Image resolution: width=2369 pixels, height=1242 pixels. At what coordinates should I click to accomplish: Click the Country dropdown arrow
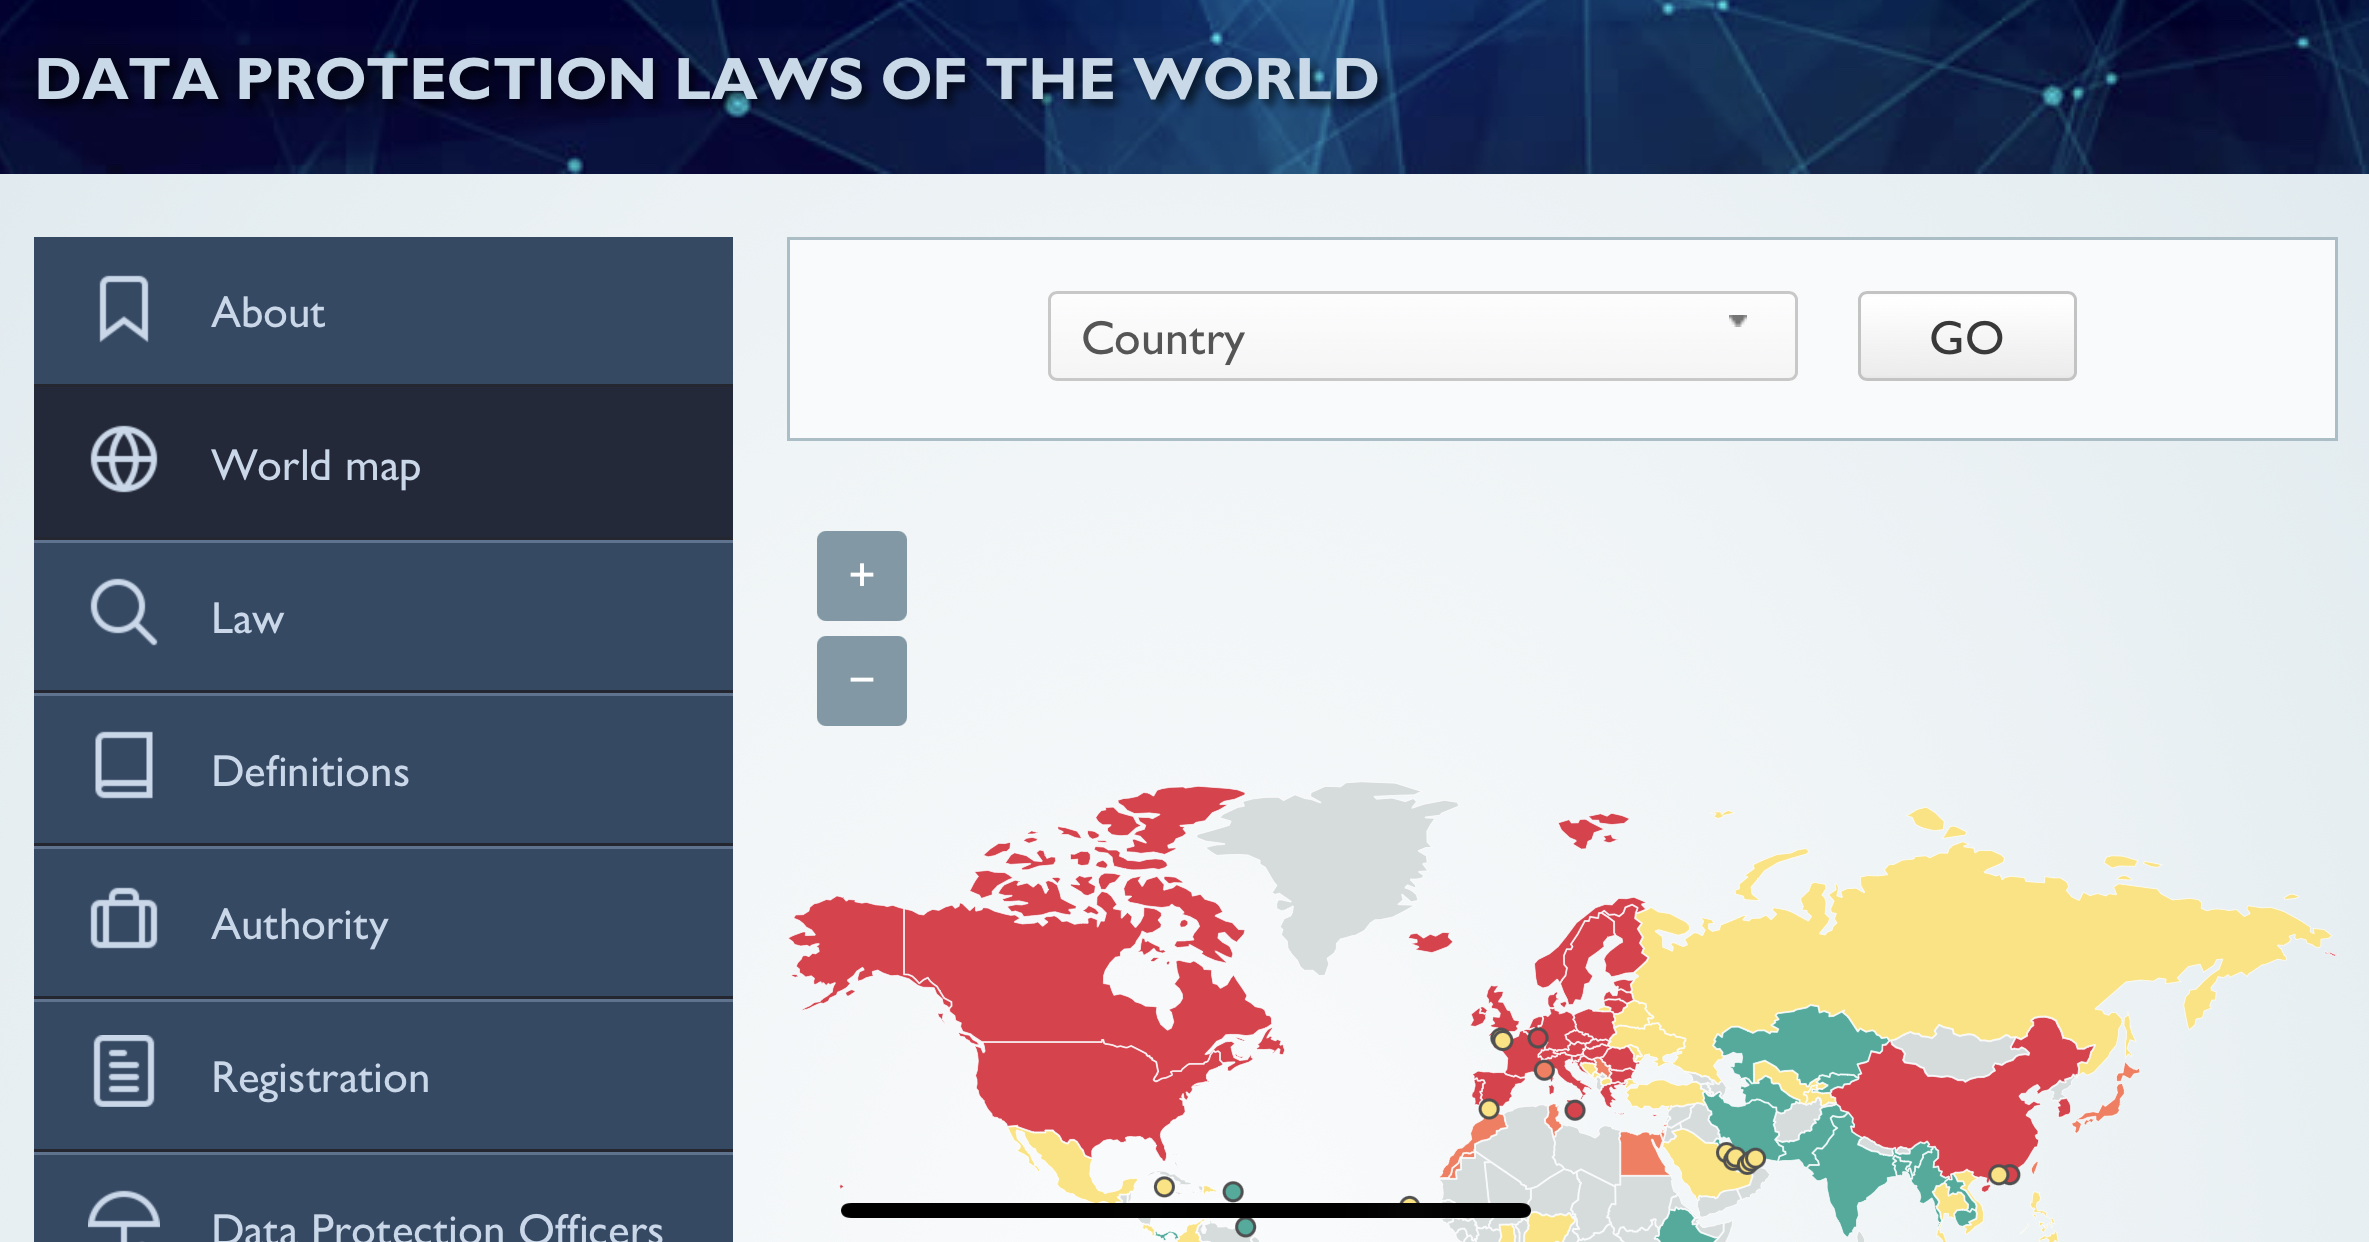tap(1738, 320)
